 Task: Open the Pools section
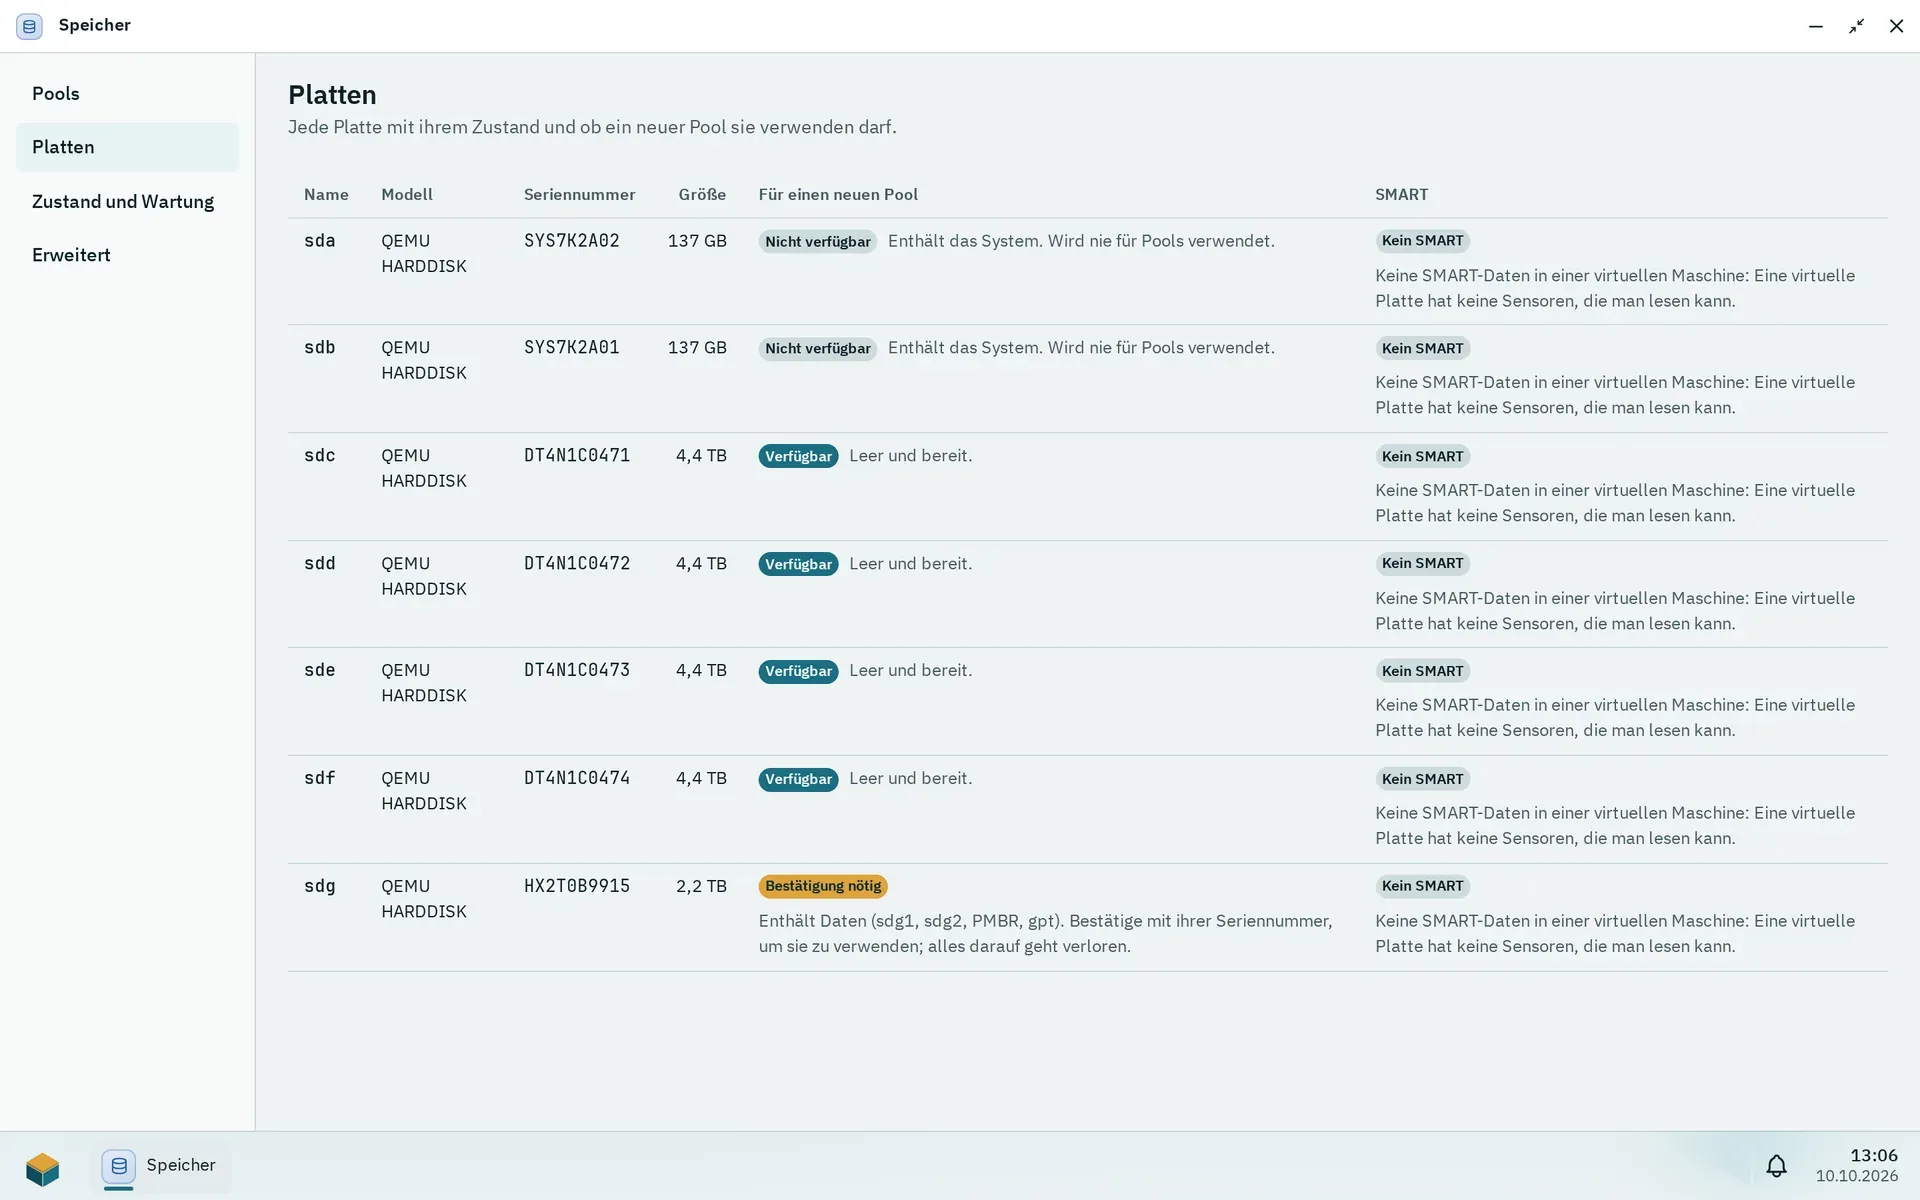click(x=127, y=94)
